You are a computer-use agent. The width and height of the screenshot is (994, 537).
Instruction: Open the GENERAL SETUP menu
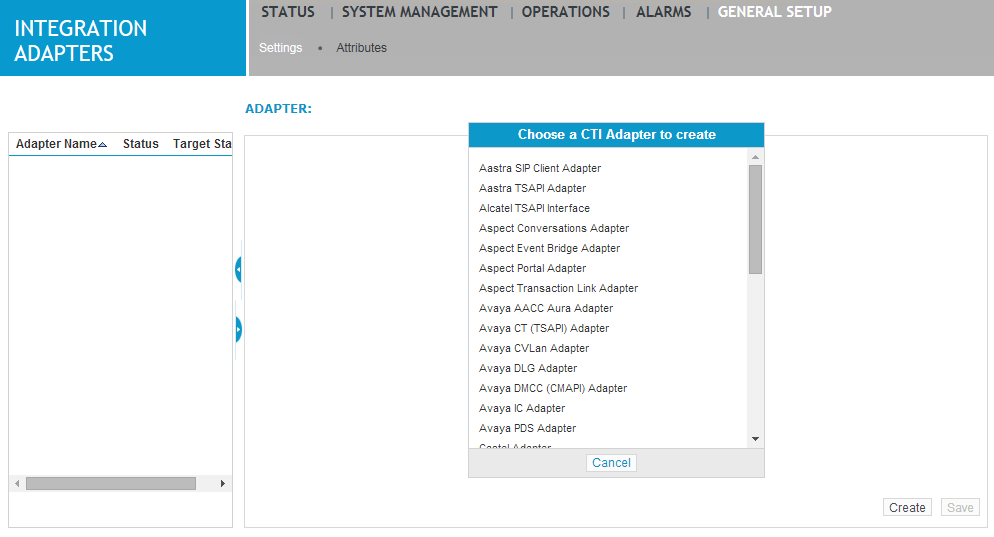point(775,12)
